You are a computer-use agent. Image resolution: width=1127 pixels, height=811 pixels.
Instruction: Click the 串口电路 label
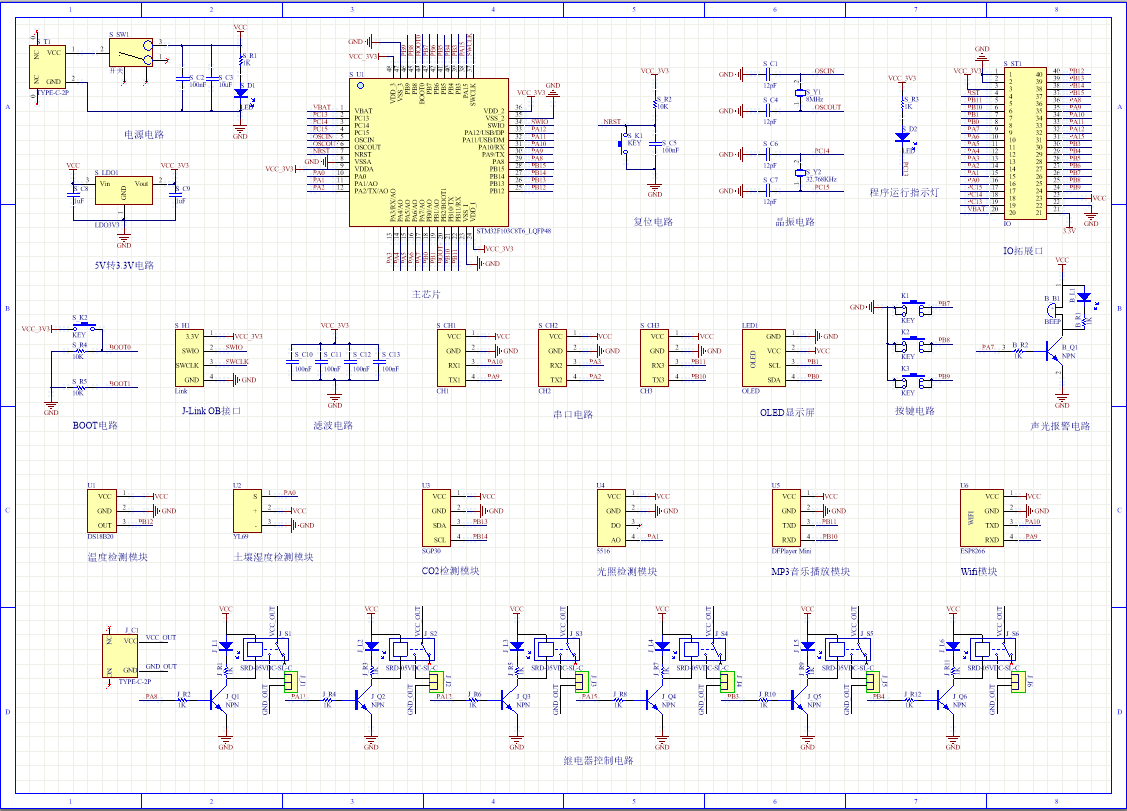(x=573, y=415)
